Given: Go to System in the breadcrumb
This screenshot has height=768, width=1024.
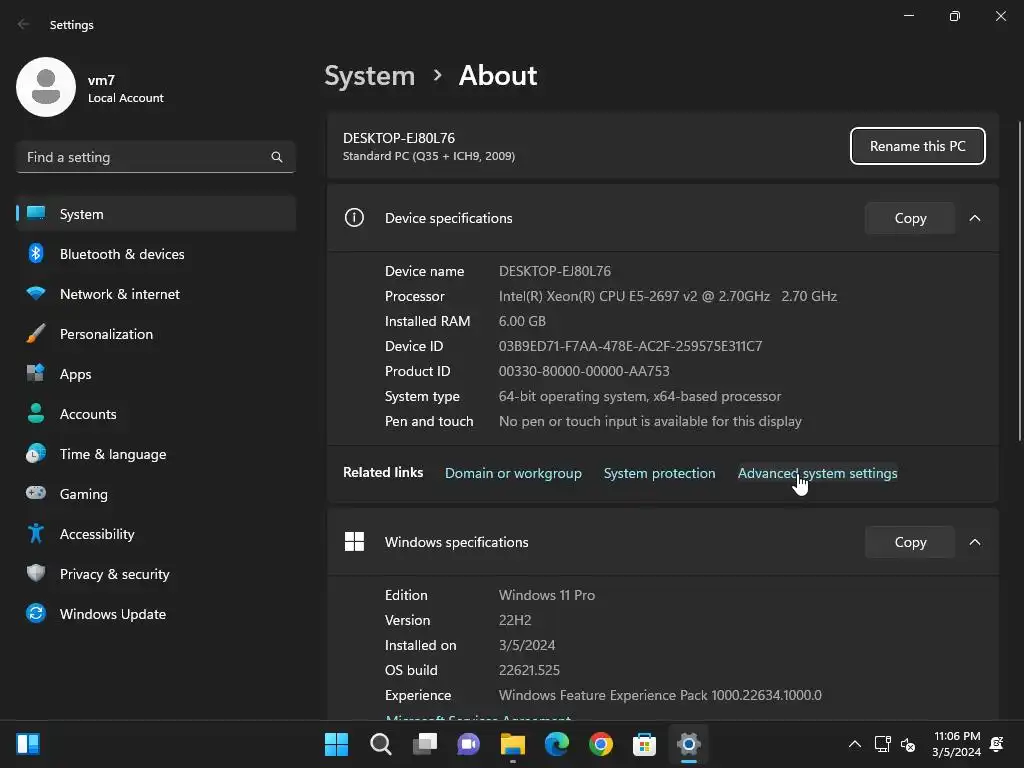Looking at the screenshot, I should click(x=370, y=76).
